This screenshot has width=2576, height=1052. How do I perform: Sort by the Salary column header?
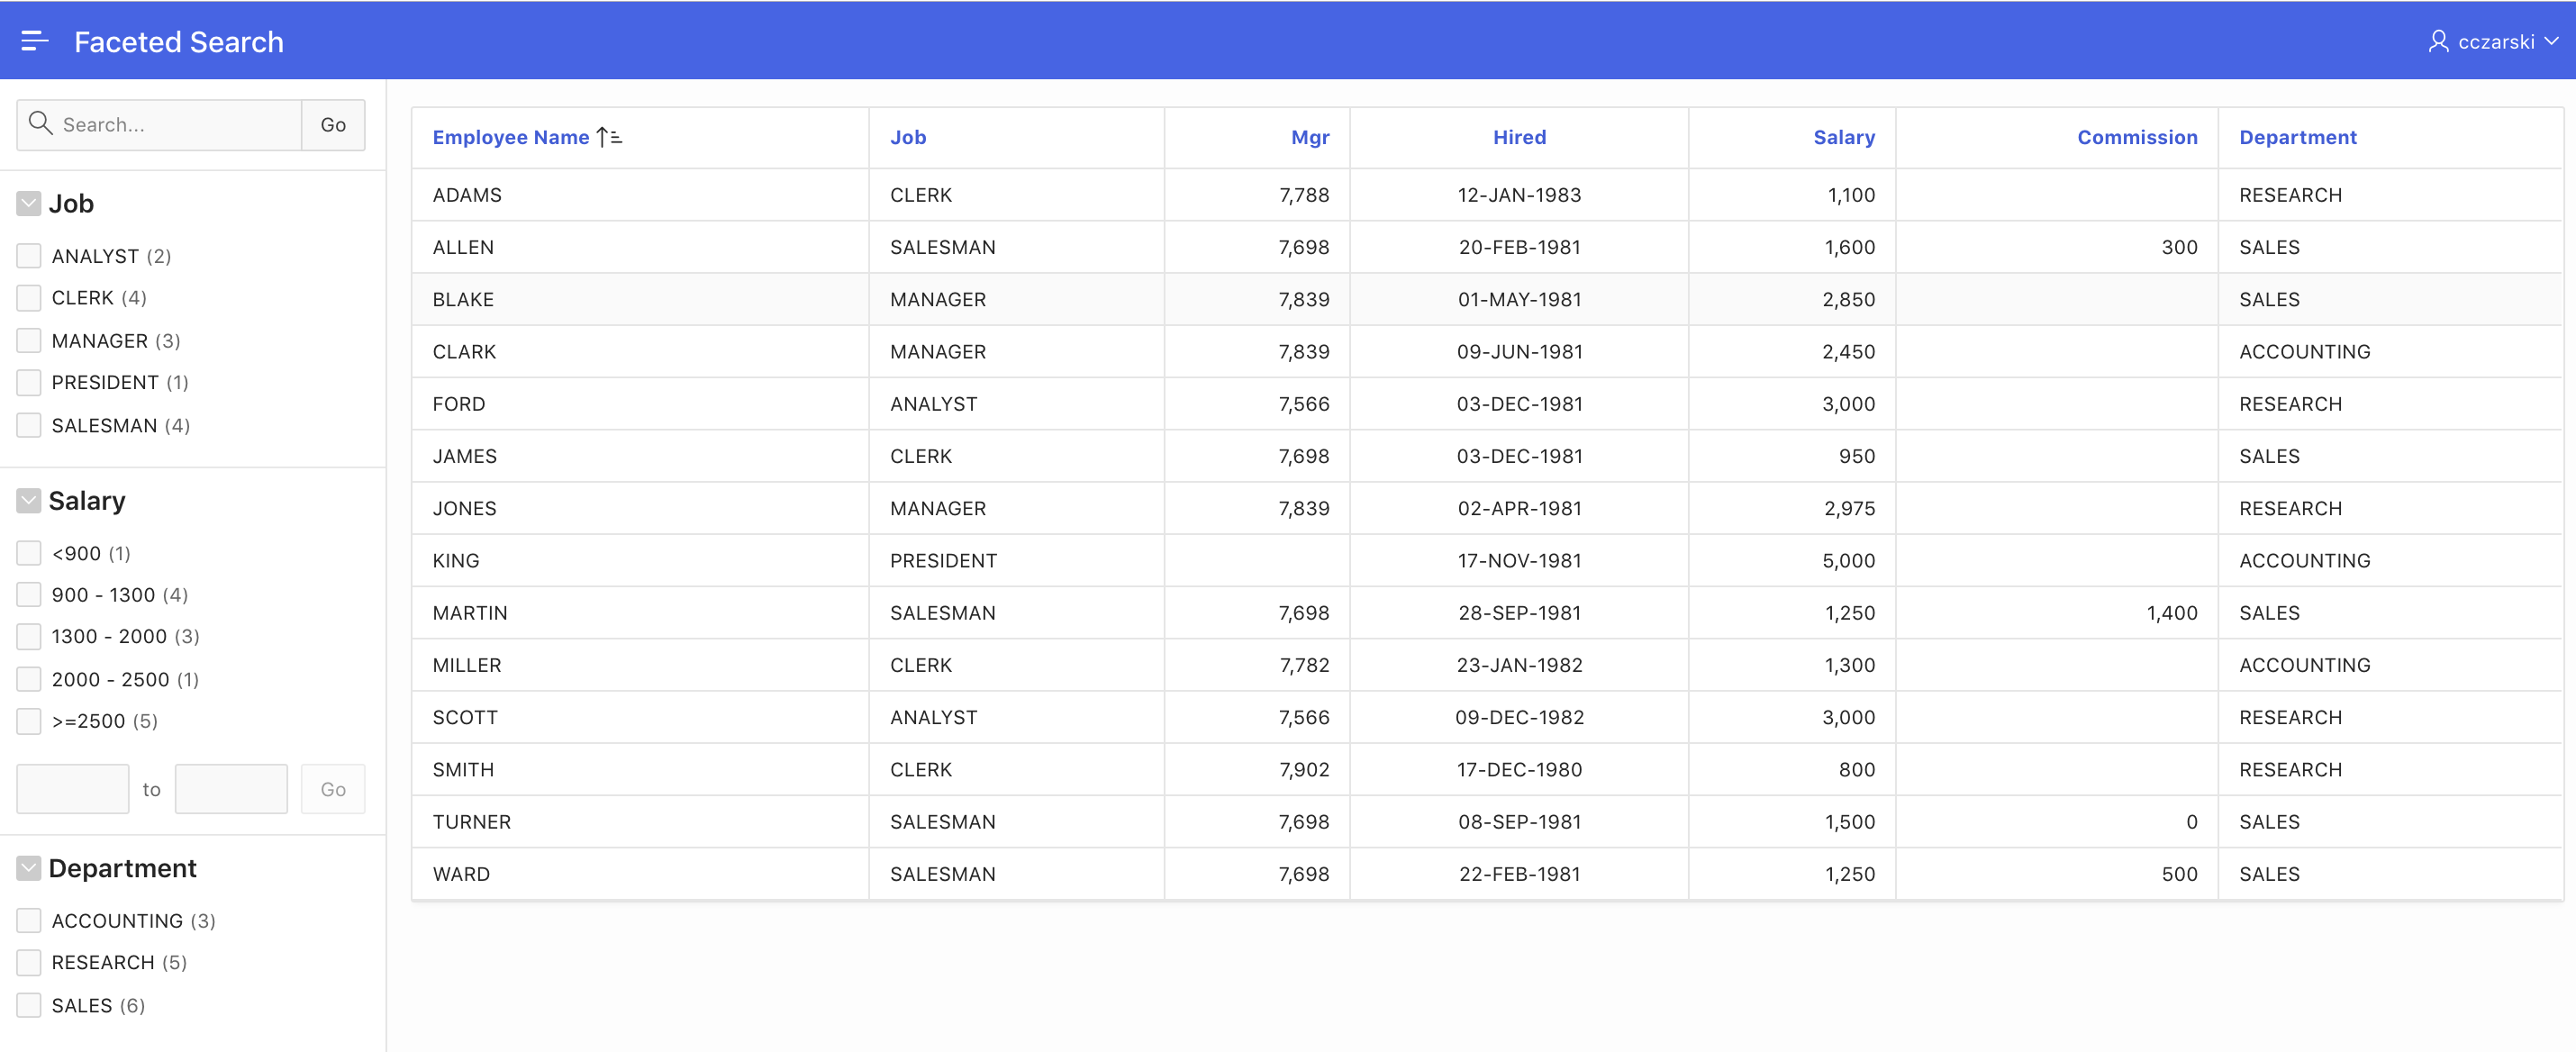coord(1844,137)
